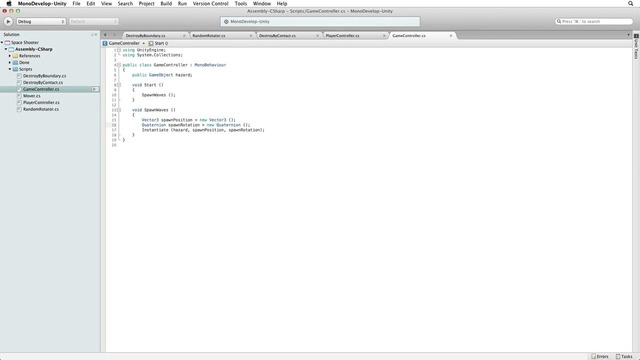Close the RandomRotator.cs tab
The width and height of the screenshot is (640, 360).
[251, 36]
